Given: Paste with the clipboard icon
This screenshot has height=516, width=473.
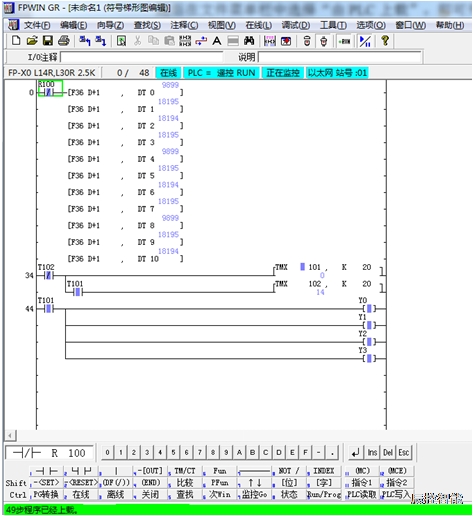Looking at the screenshot, I should (x=169, y=41).
